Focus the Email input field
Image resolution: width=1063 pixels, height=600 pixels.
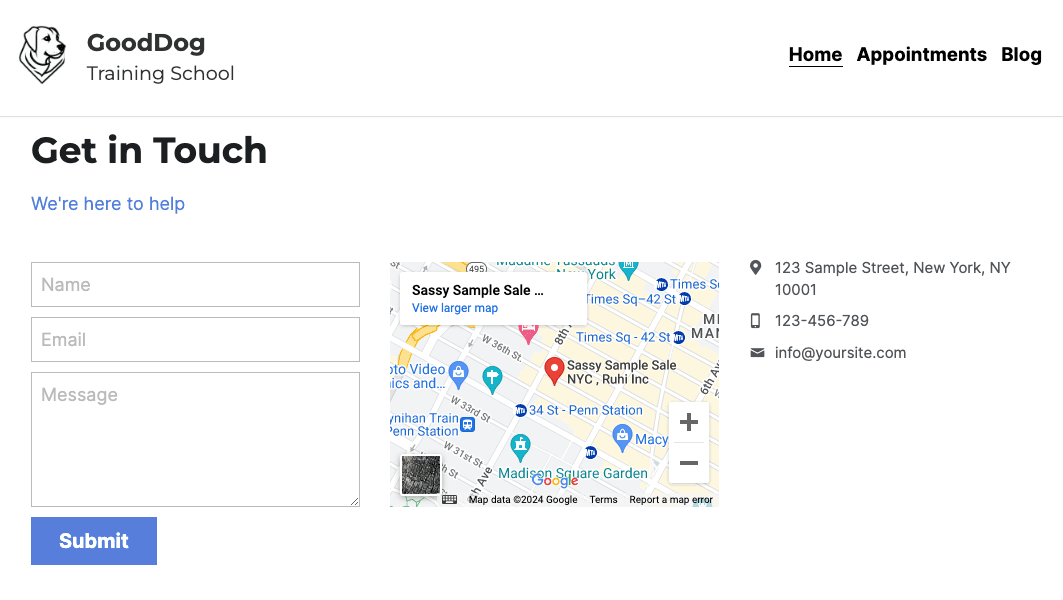tap(195, 340)
